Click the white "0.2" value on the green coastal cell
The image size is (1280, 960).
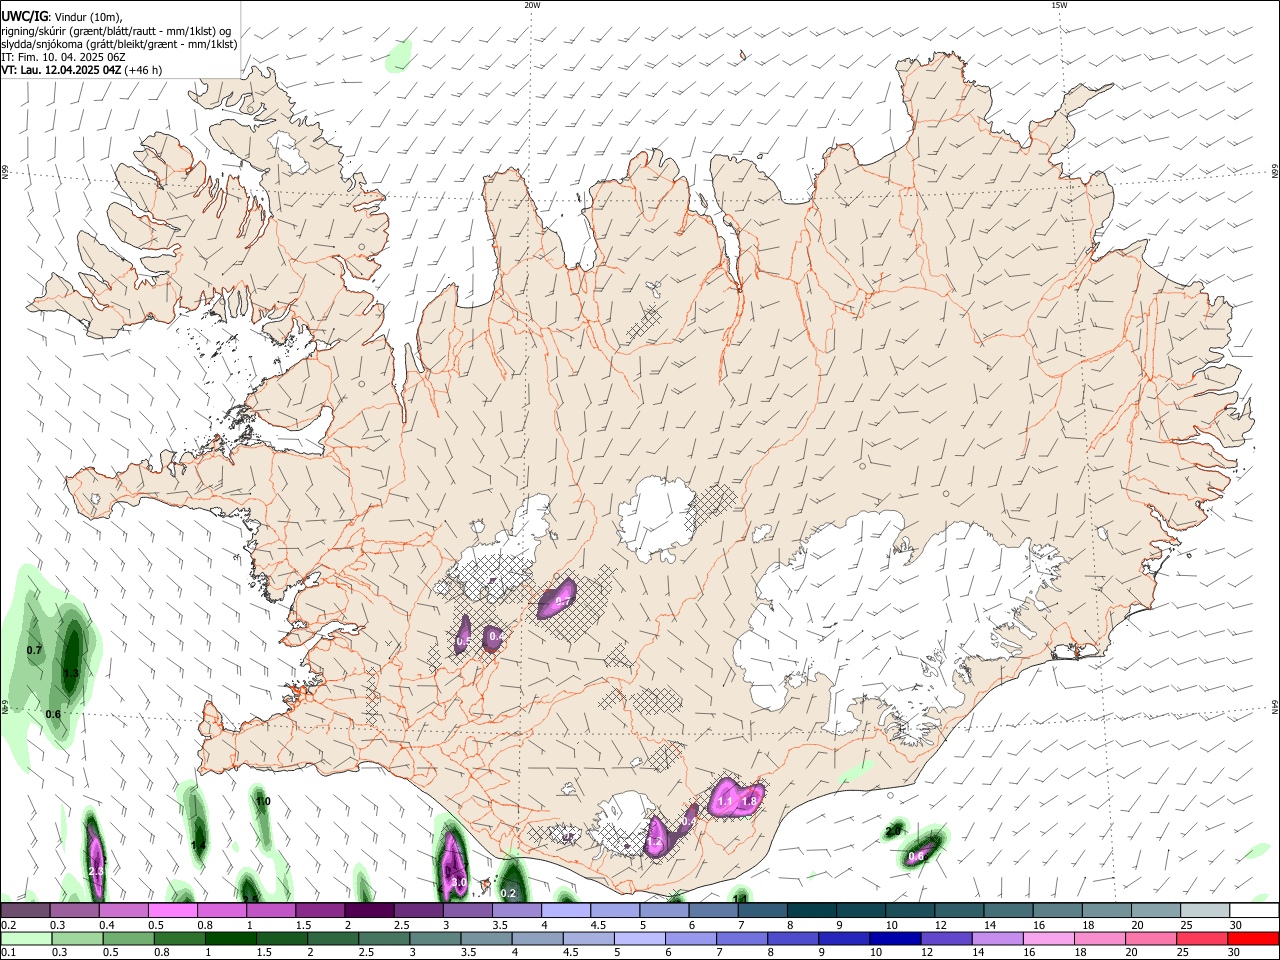[x=508, y=893]
